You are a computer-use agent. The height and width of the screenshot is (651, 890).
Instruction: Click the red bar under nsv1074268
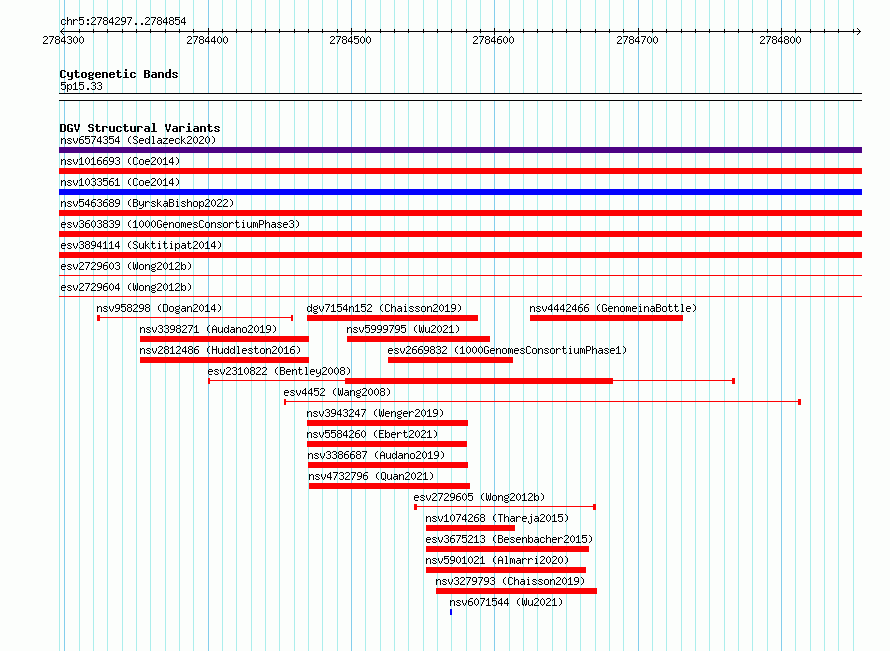tap(471, 528)
